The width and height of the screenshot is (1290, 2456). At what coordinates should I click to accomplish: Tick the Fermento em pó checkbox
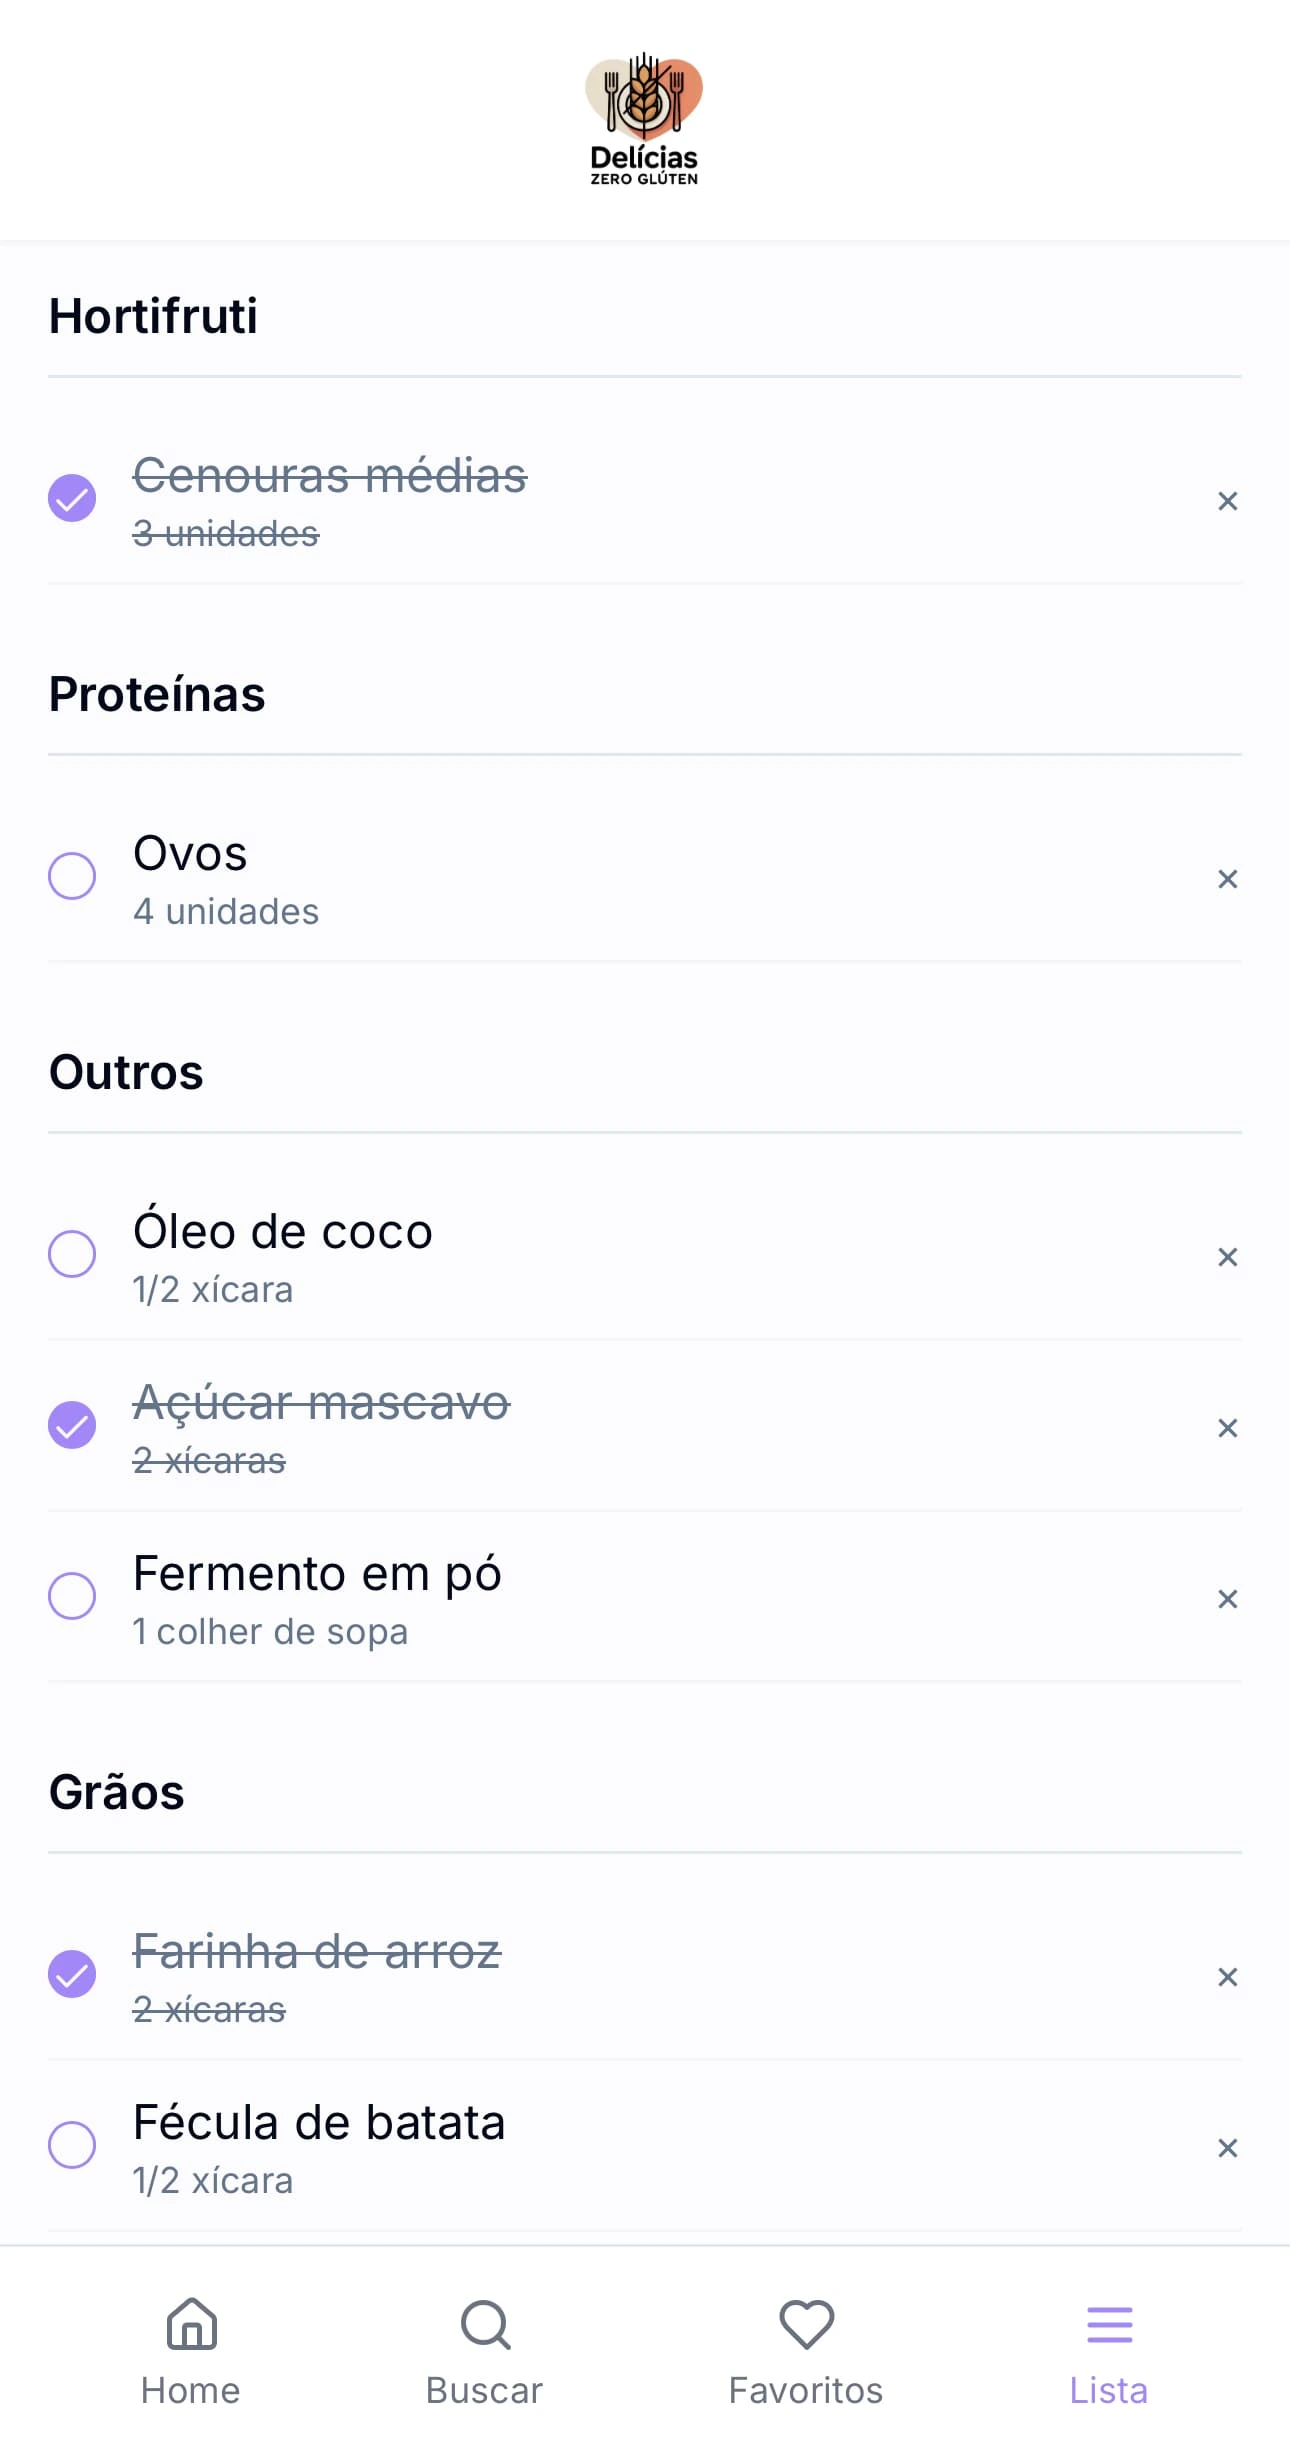[x=72, y=1596]
